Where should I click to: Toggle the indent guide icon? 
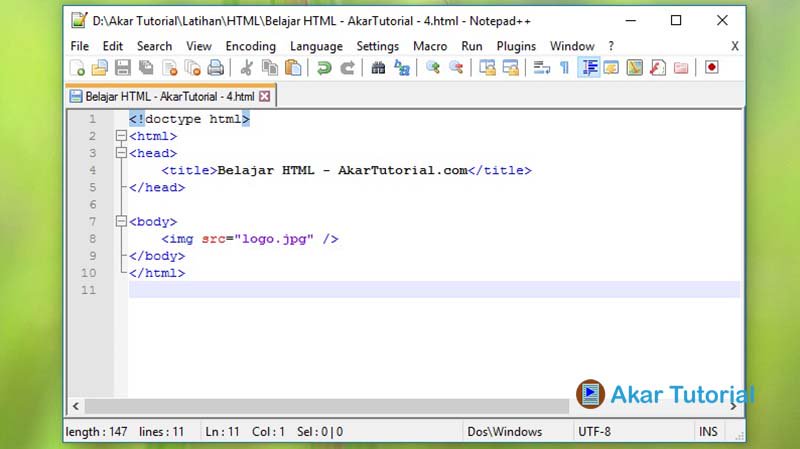589,68
